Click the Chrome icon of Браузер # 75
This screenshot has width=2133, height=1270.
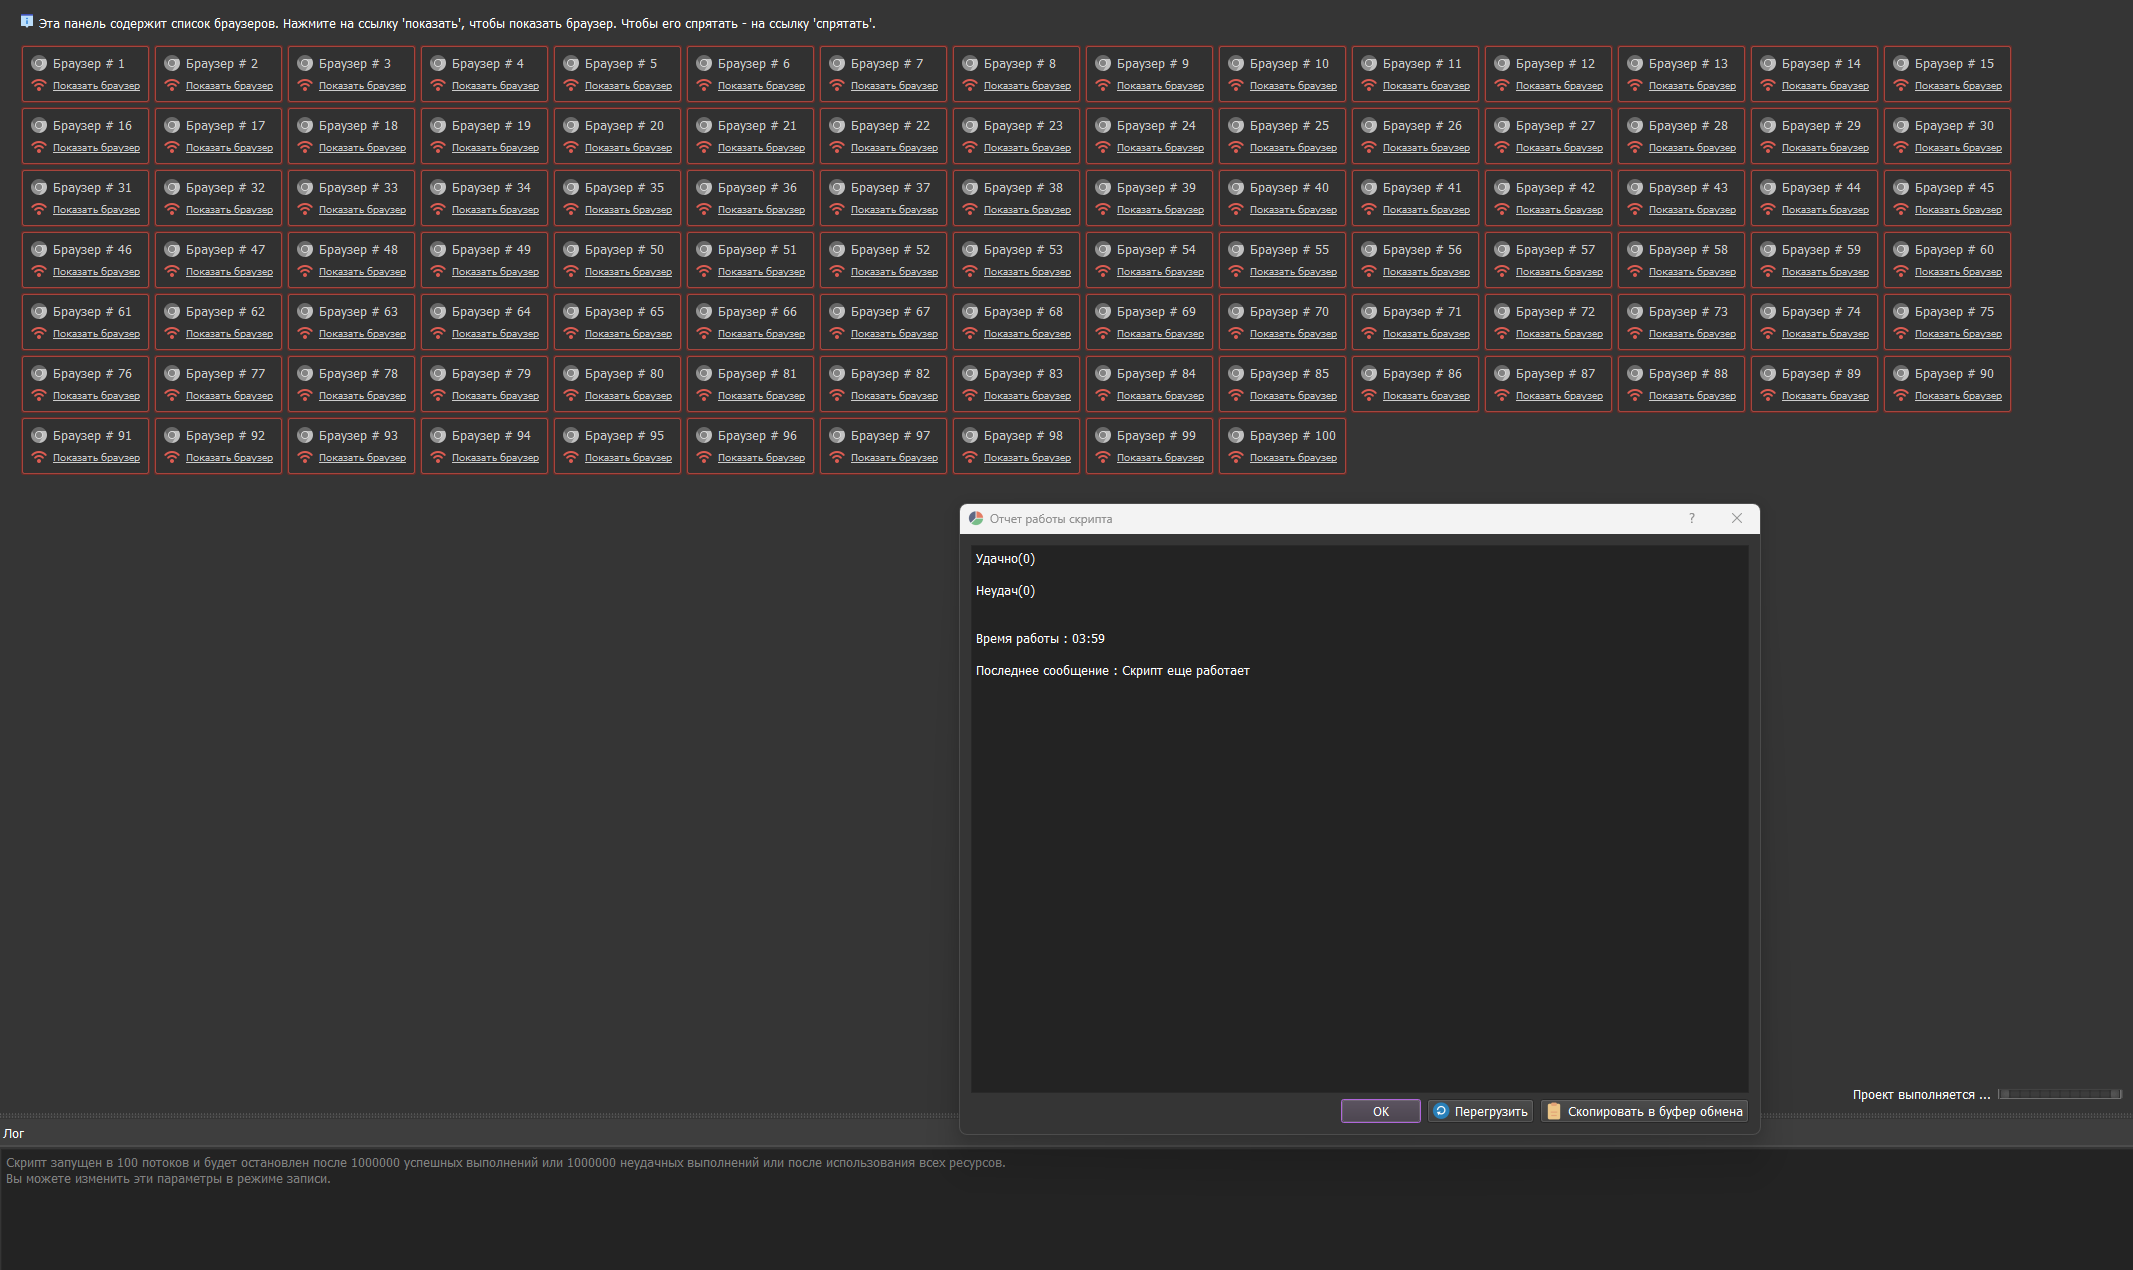tap(1901, 312)
